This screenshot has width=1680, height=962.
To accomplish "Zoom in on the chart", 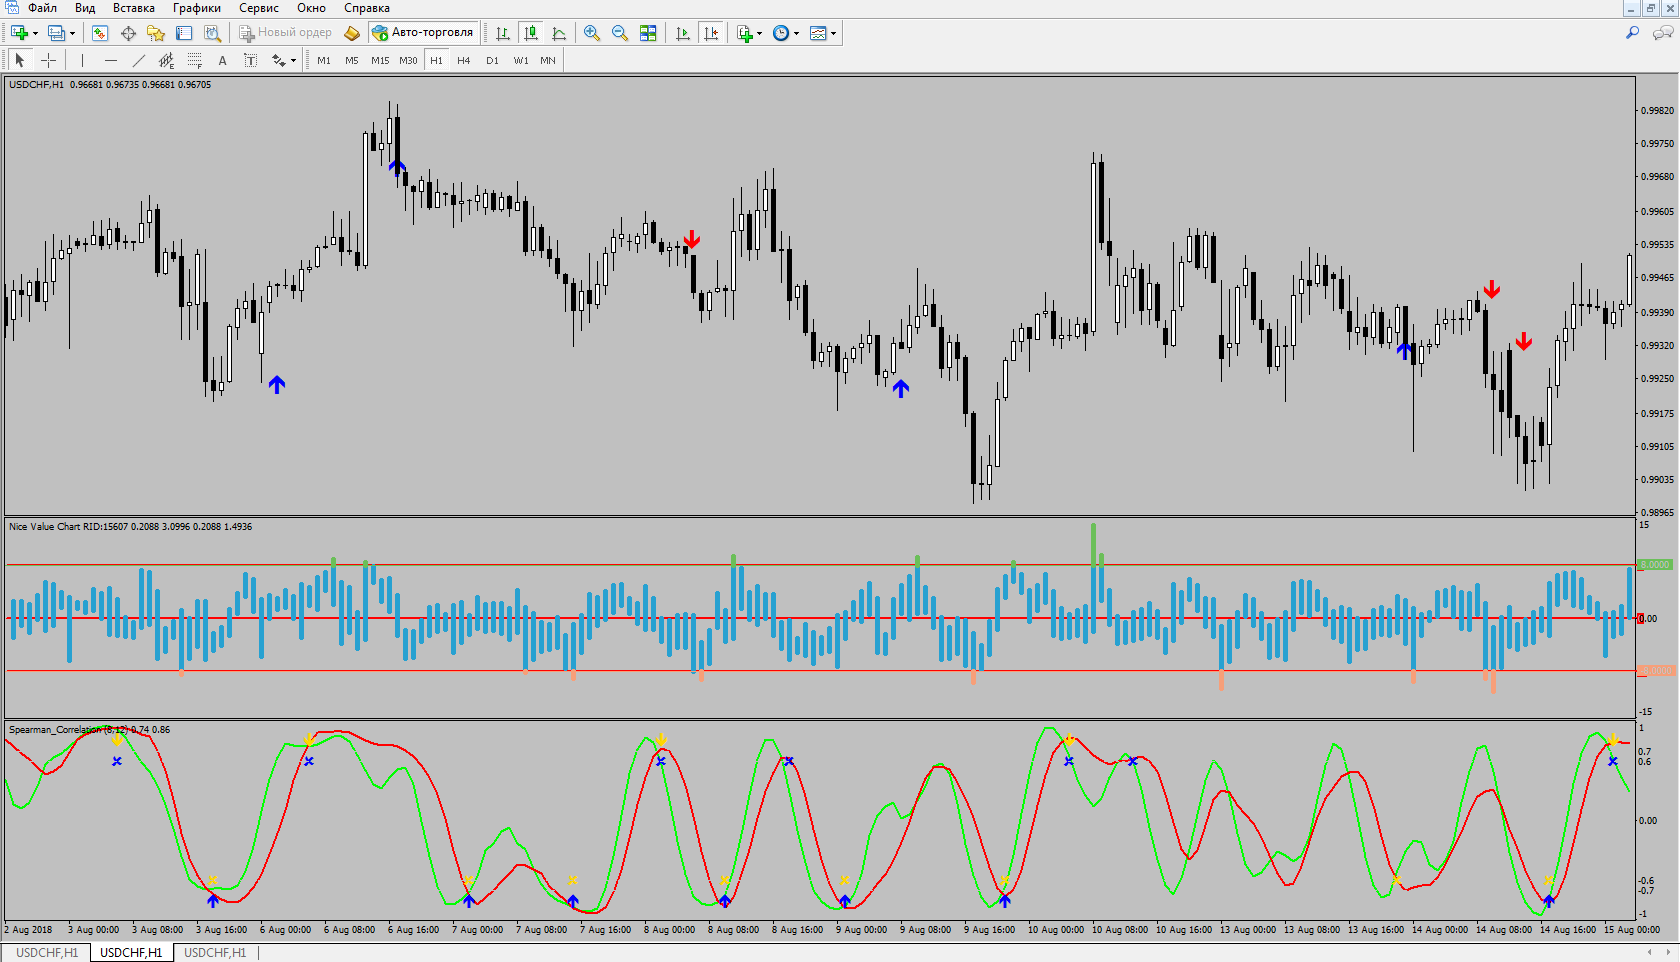I will coord(592,33).
